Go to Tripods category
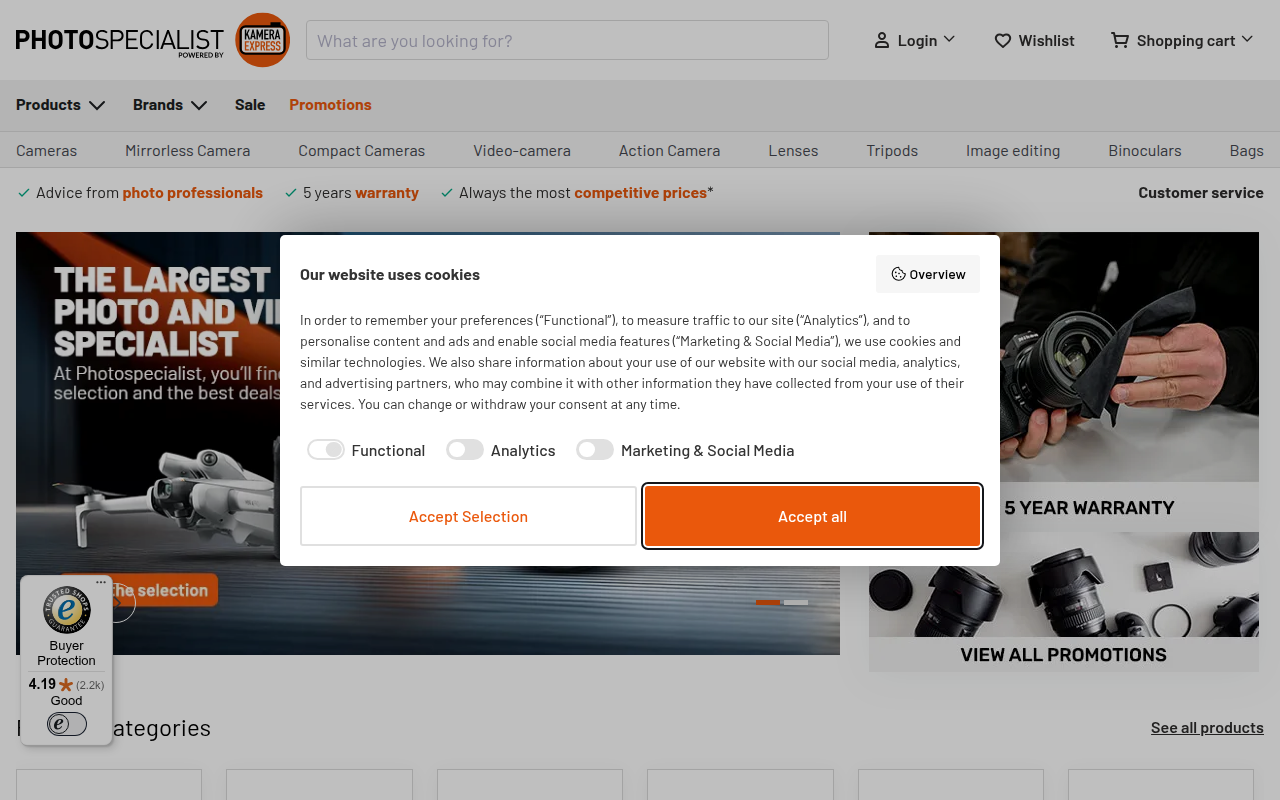The image size is (1280, 800). click(x=892, y=151)
